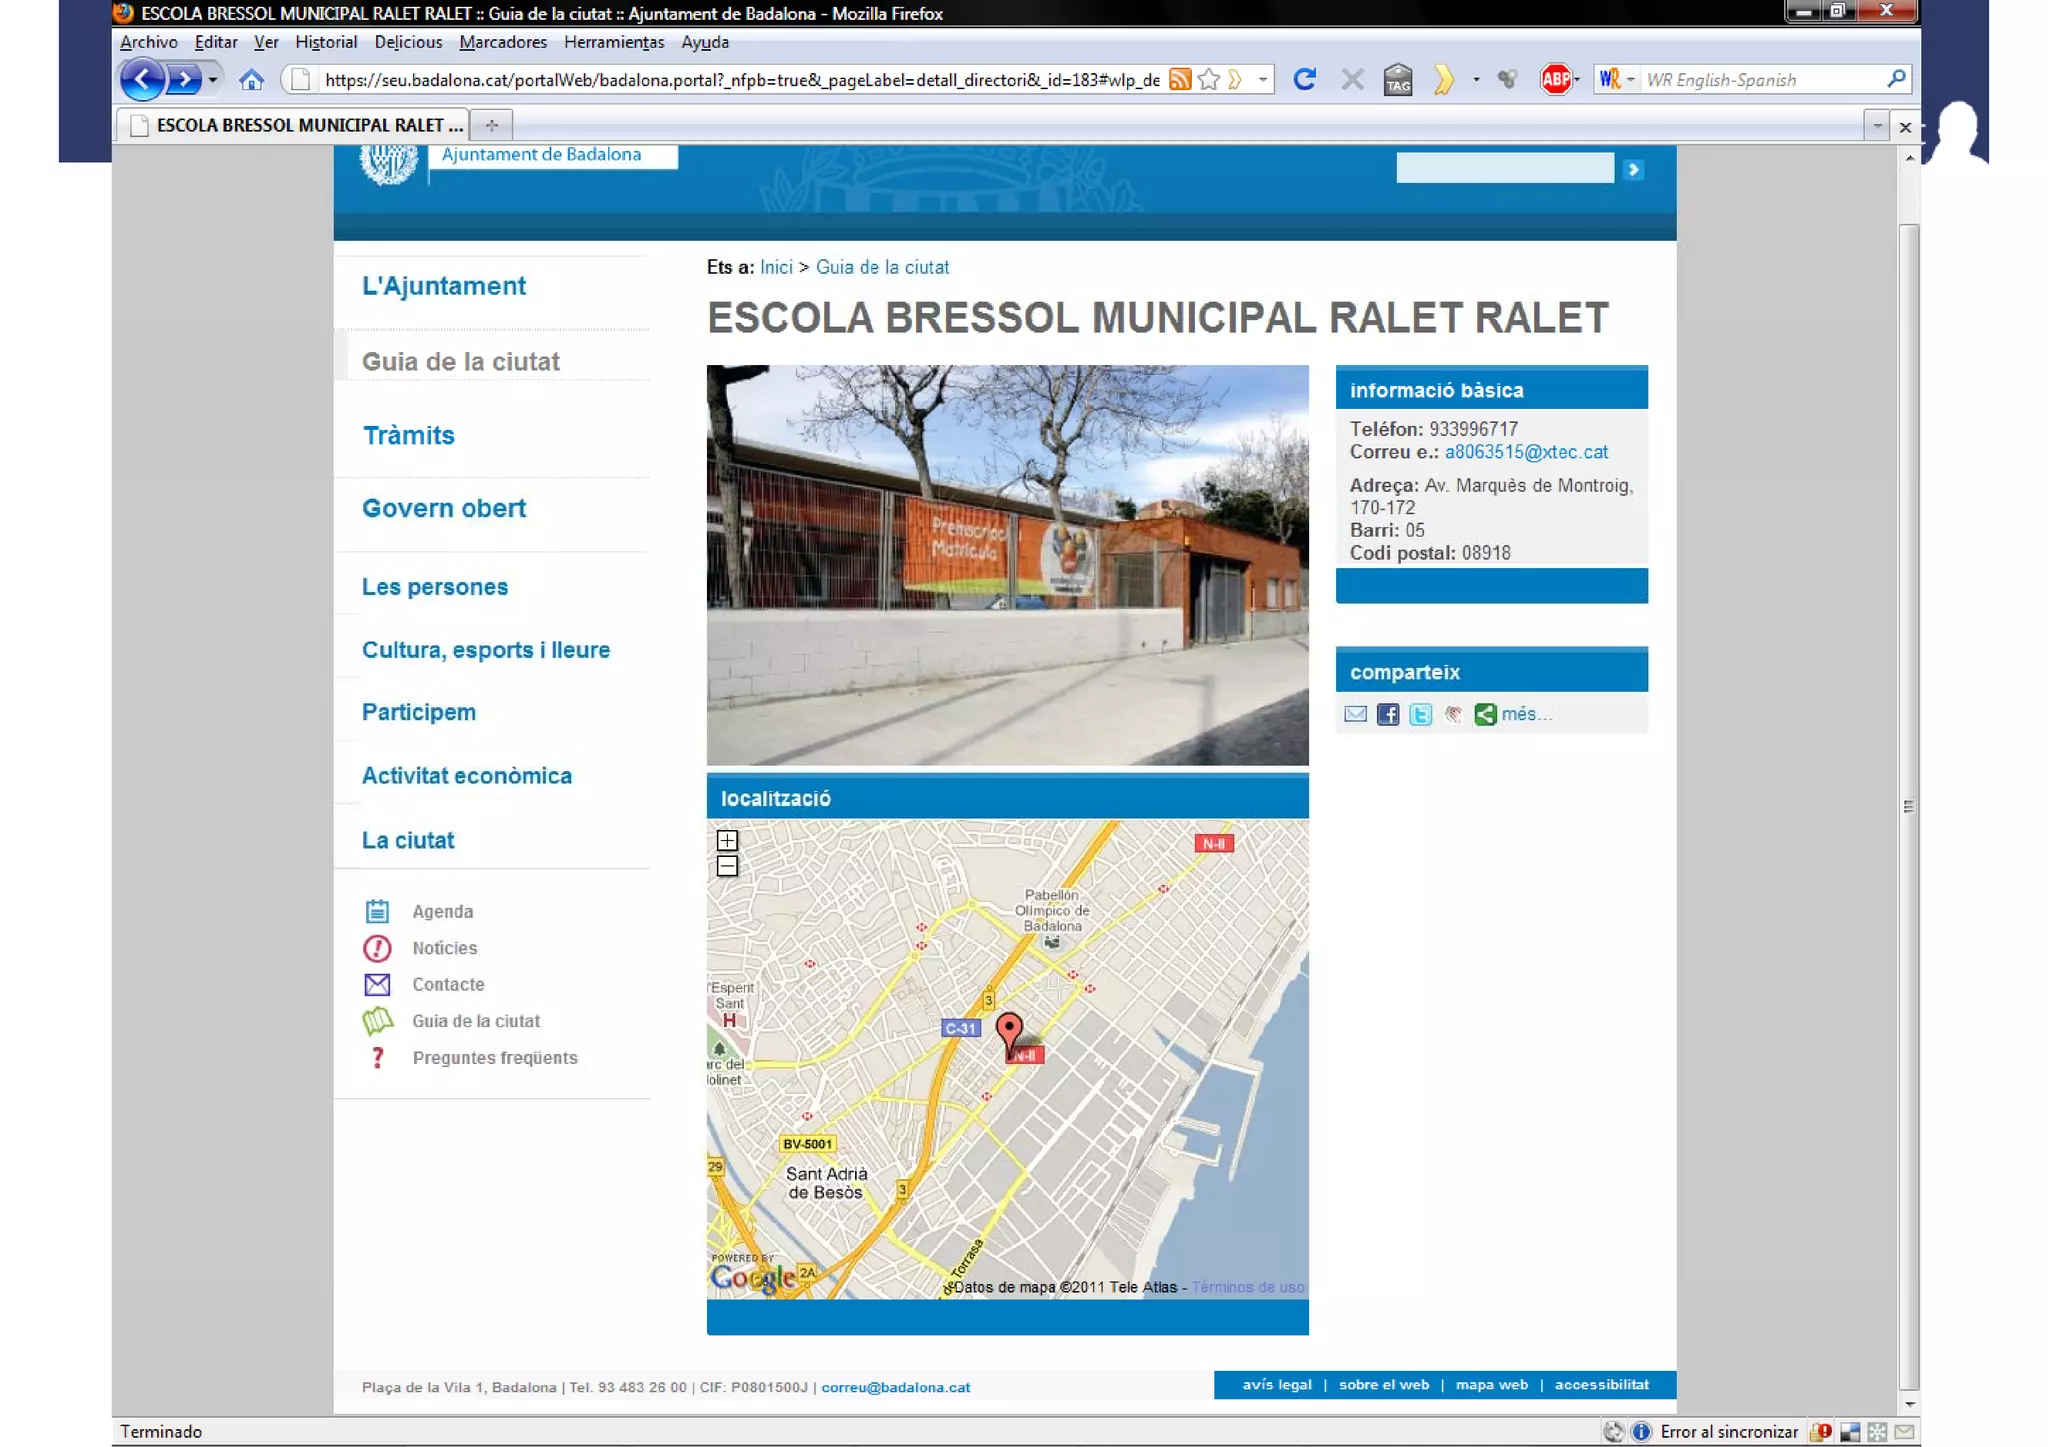Reload the page with the refresh icon
The image size is (2048, 1447).
tap(1303, 79)
